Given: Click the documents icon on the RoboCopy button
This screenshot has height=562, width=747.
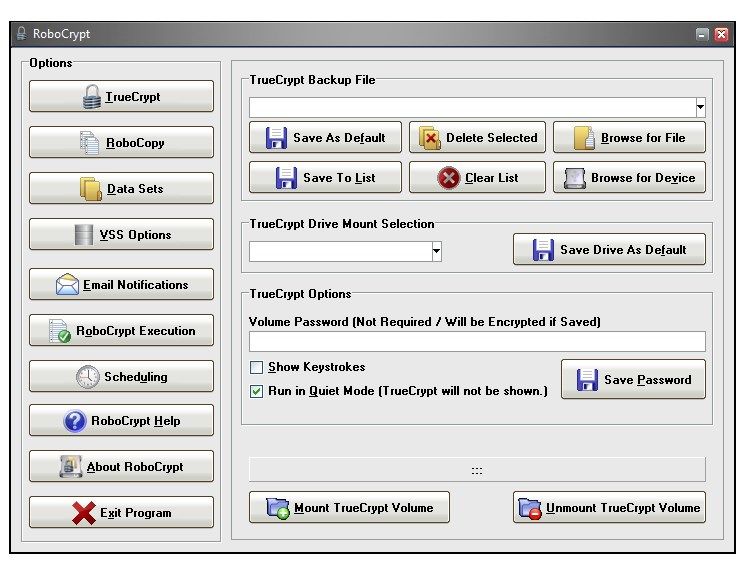Looking at the screenshot, I should point(90,143).
